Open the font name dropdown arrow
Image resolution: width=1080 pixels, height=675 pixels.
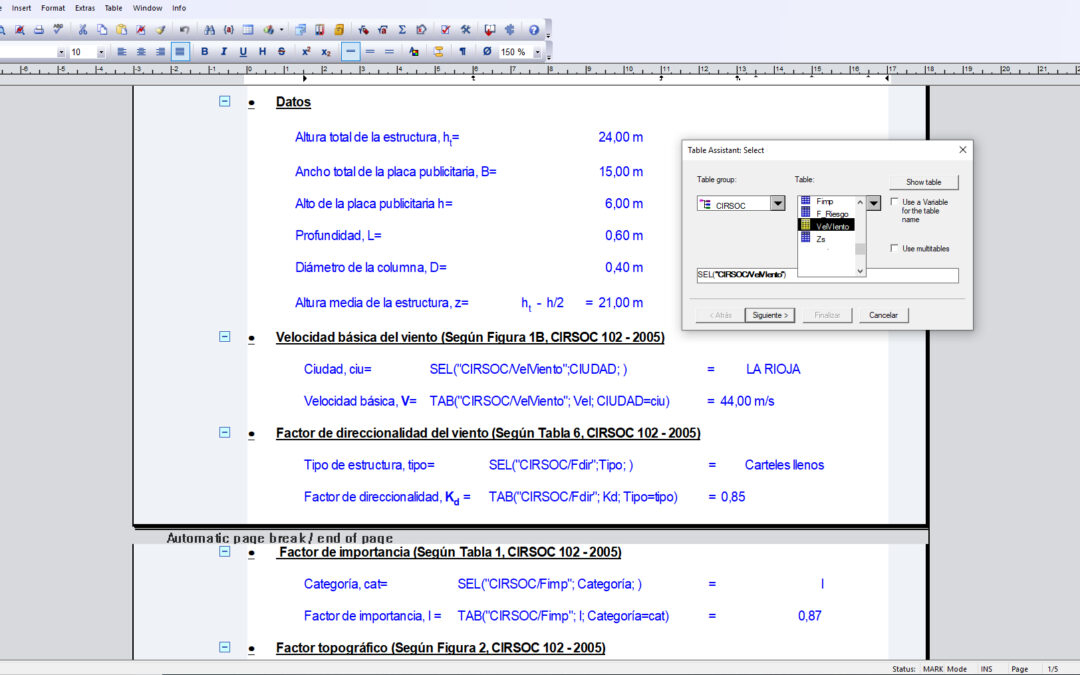point(61,52)
